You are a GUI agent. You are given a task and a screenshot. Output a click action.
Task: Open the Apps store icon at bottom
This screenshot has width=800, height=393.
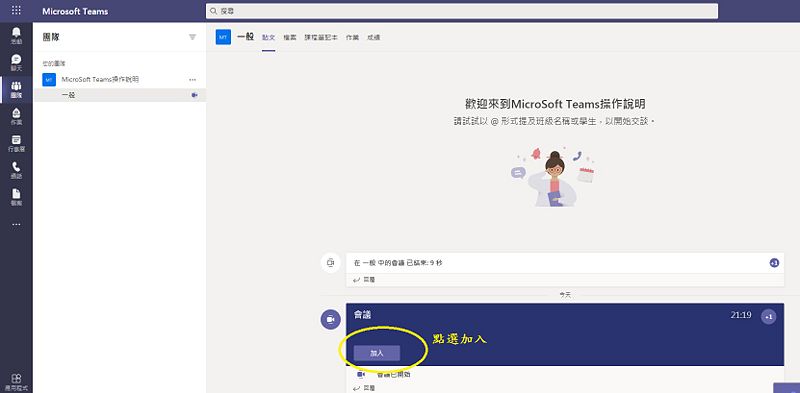(16, 382)
